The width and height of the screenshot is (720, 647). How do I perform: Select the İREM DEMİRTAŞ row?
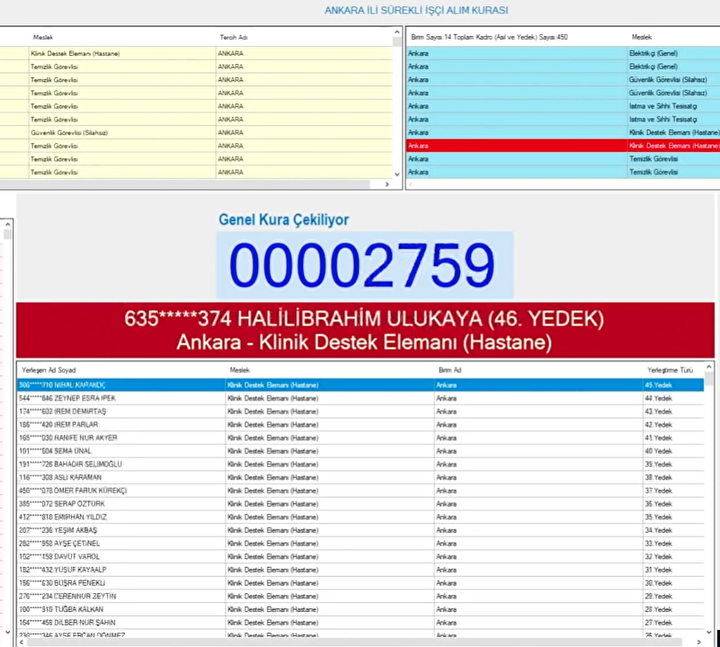pos(360,411)
